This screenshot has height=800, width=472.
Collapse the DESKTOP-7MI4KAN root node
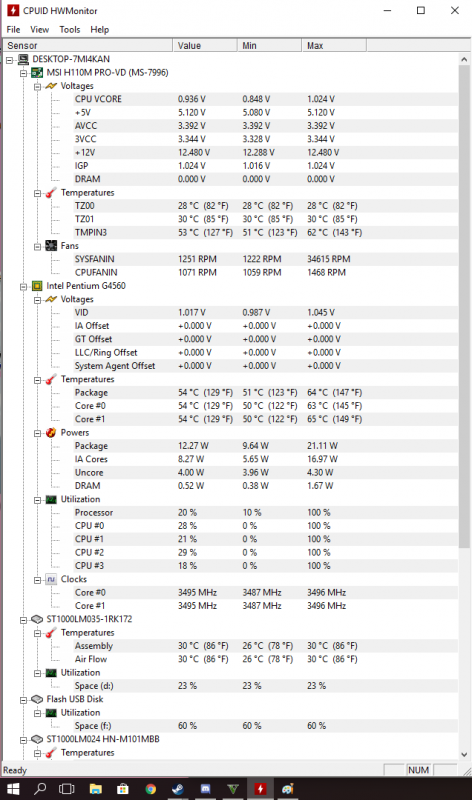[x=10, y=60]
